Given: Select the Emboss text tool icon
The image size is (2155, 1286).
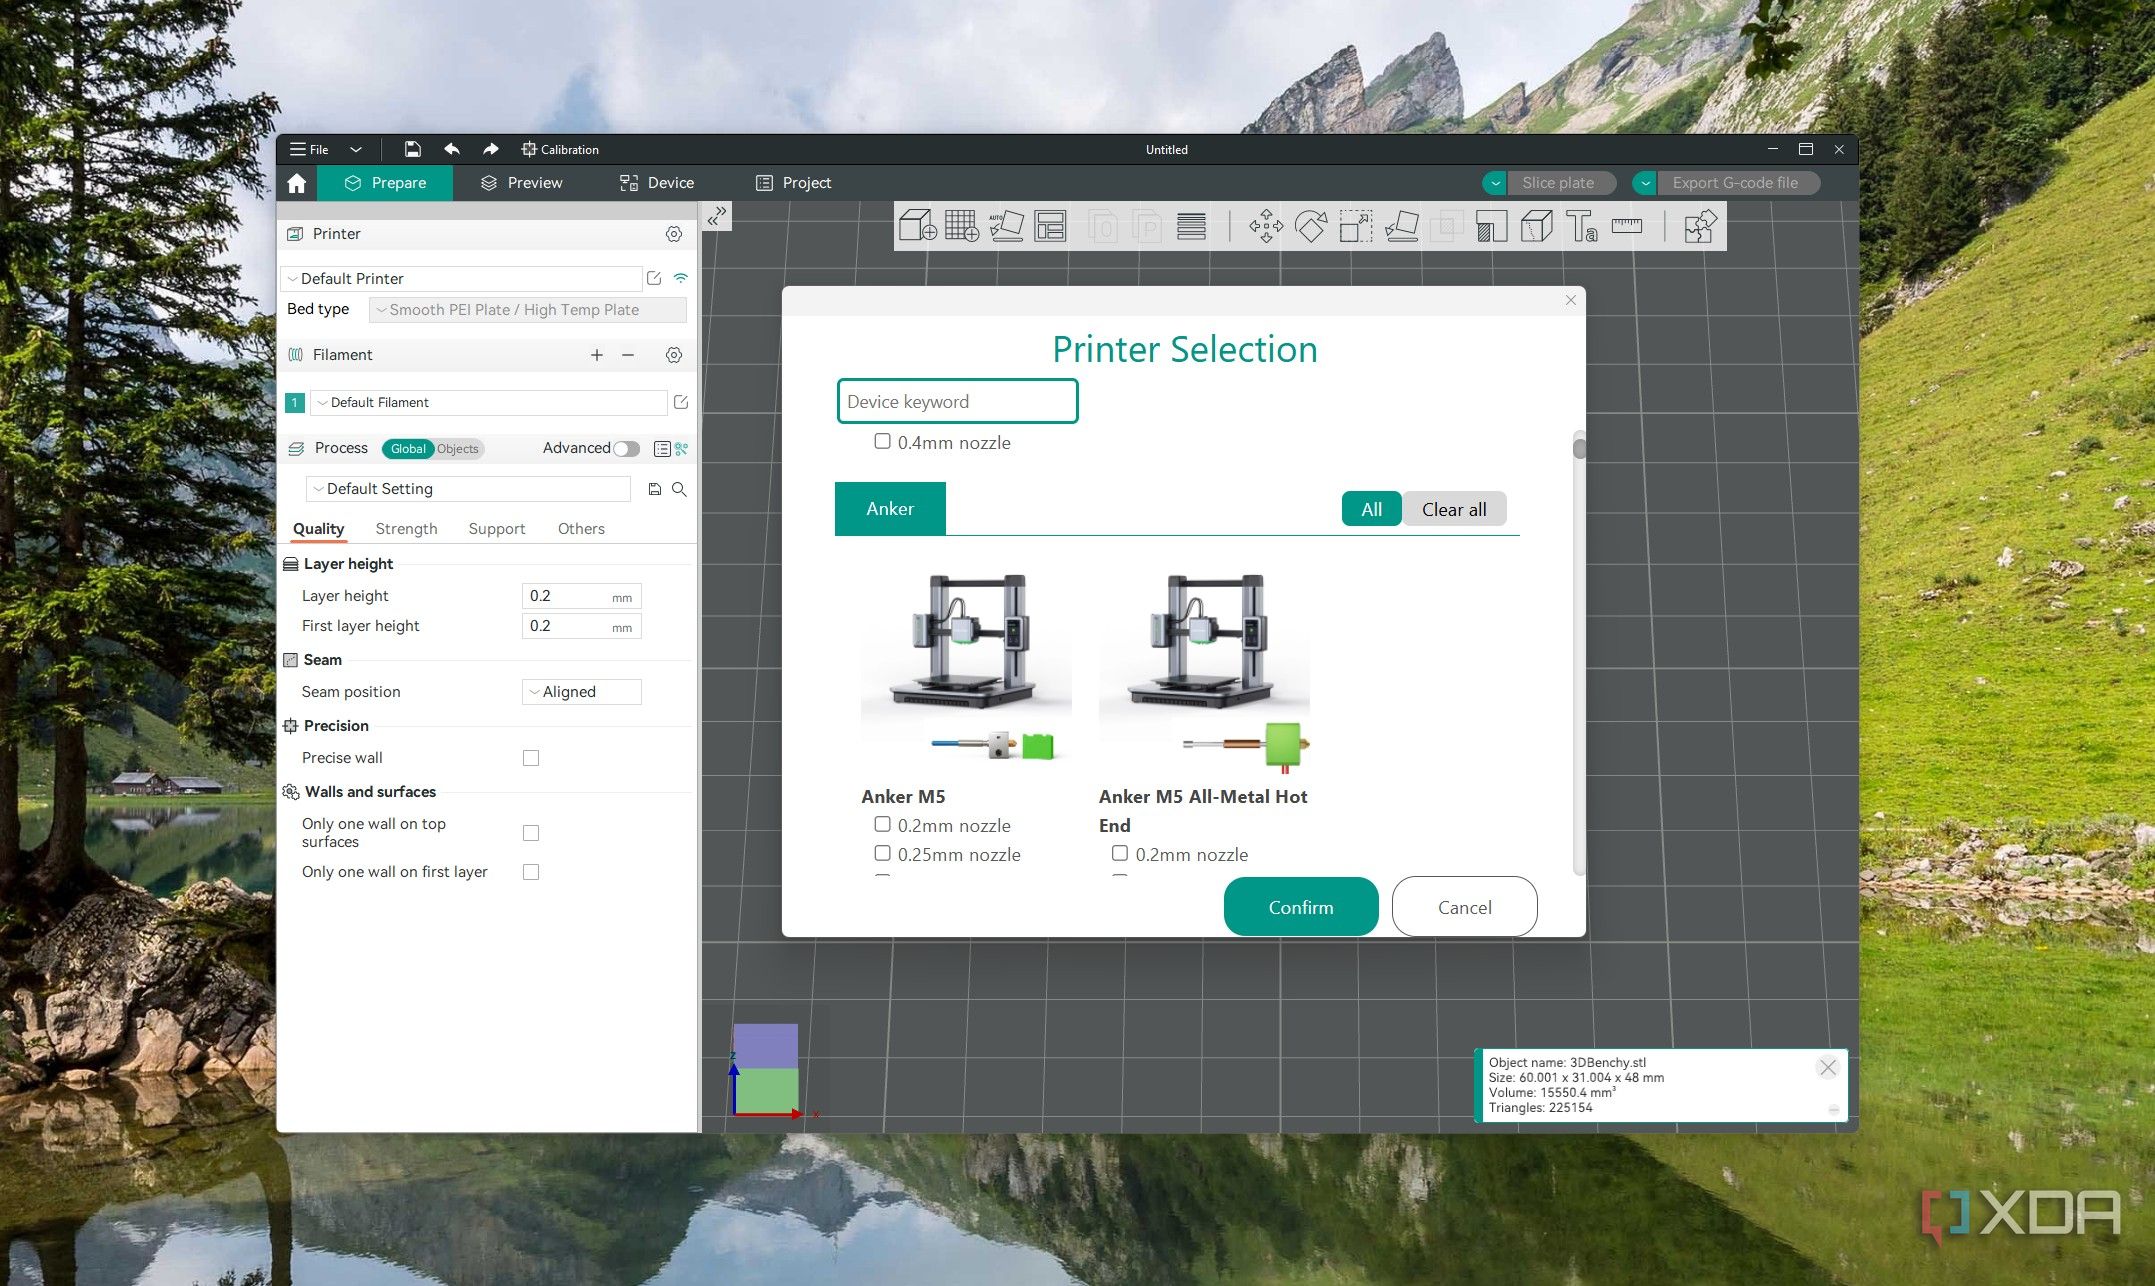Looking at the screenshot, I should tap(1581, 226).
